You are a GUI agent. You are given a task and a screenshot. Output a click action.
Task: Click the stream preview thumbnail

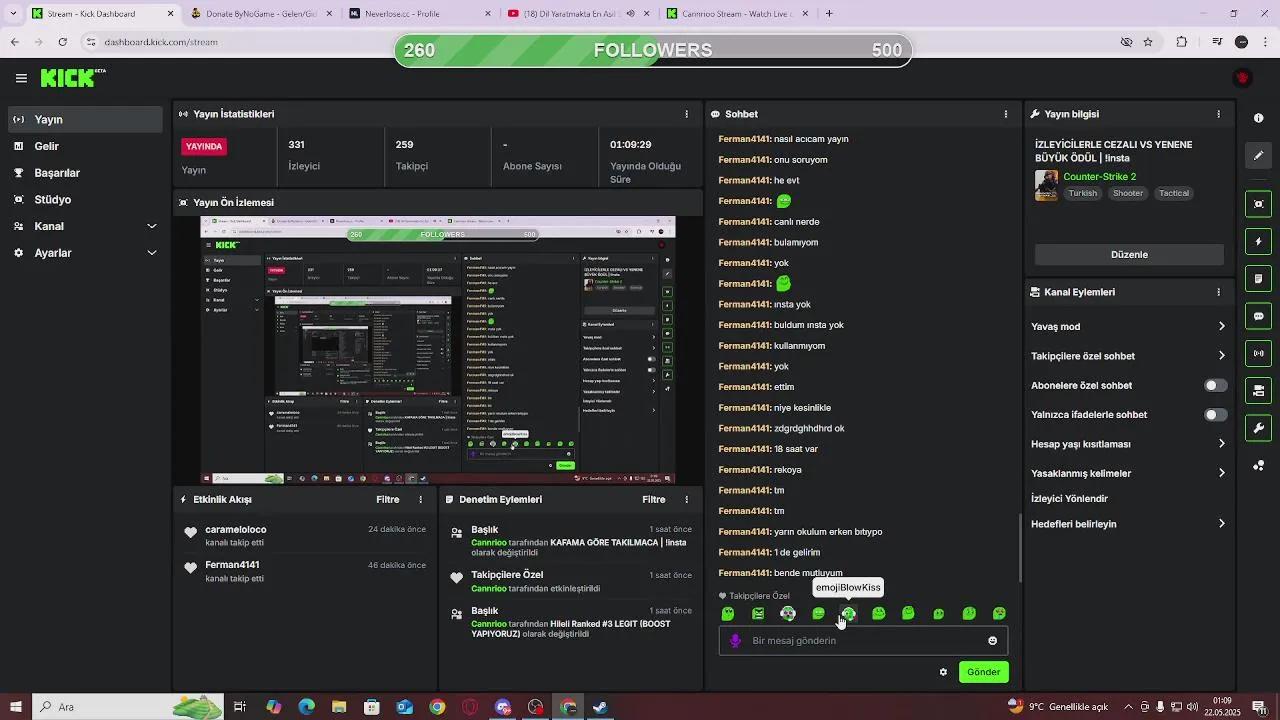438,350
